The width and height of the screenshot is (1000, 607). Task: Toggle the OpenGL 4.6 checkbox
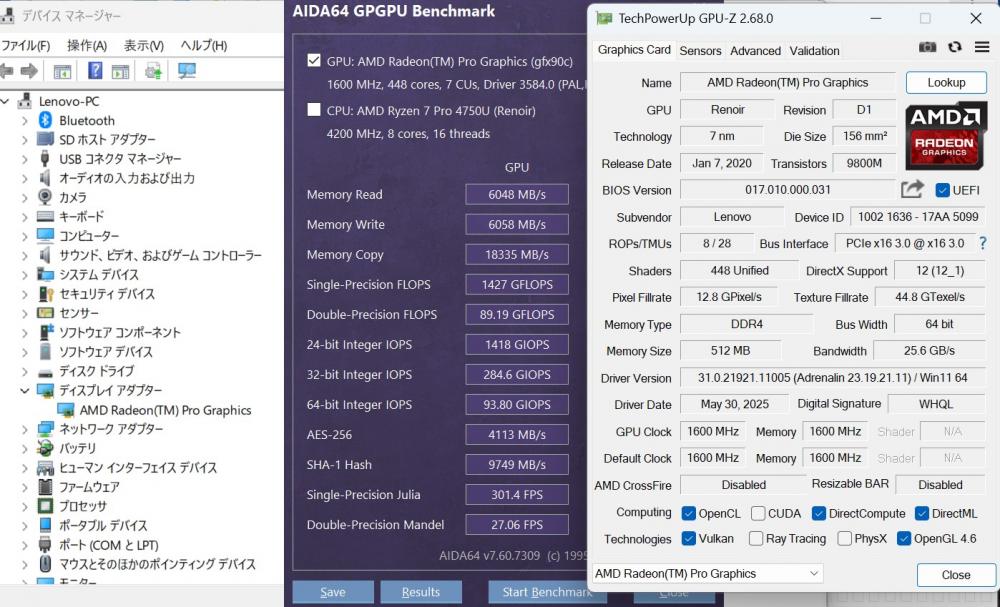[904, 539]
